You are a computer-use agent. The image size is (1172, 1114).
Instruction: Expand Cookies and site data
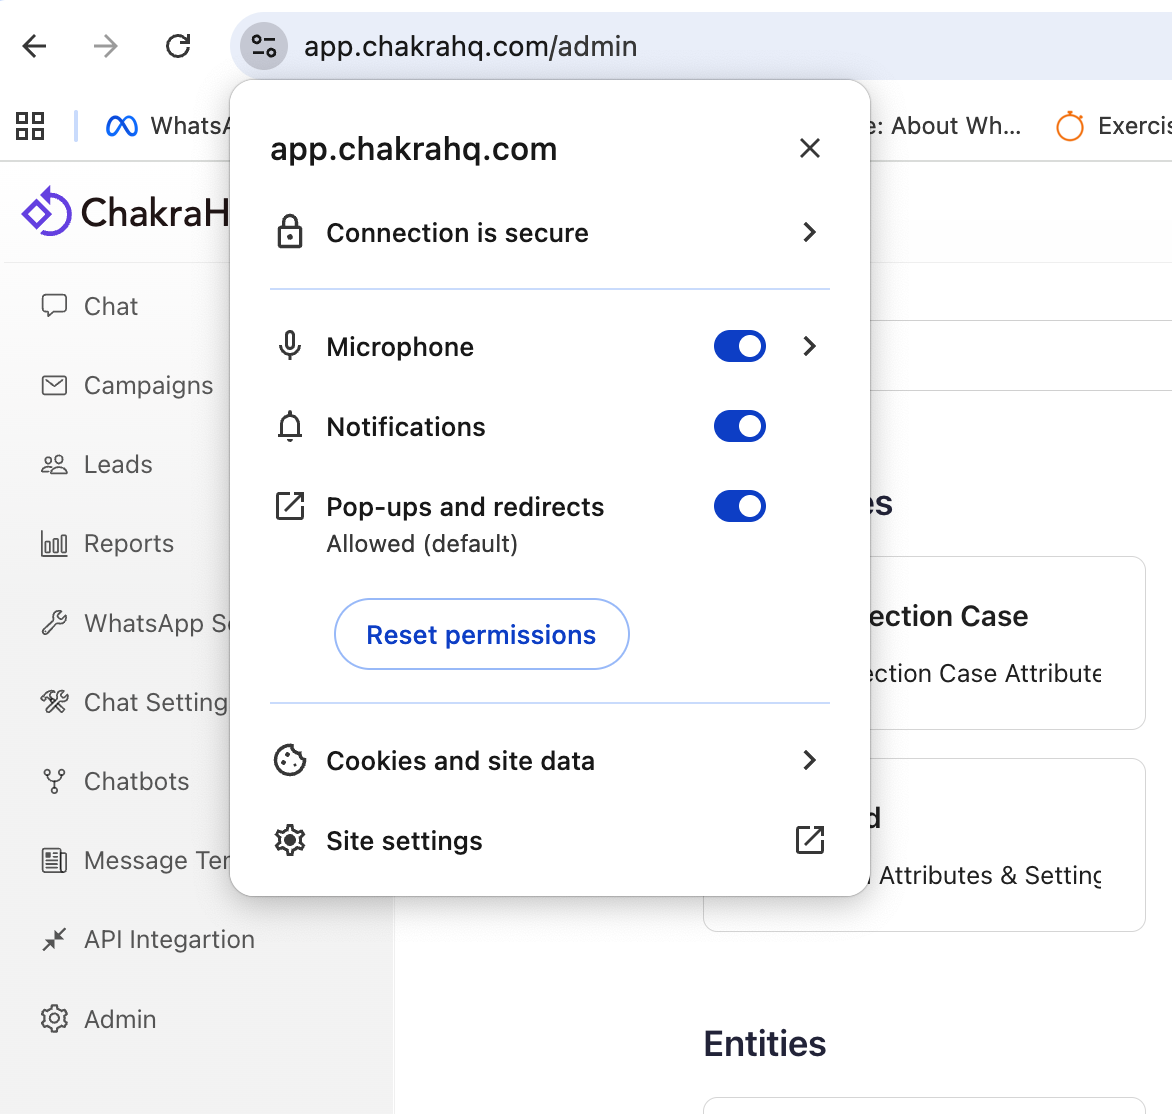pos(809,760)
